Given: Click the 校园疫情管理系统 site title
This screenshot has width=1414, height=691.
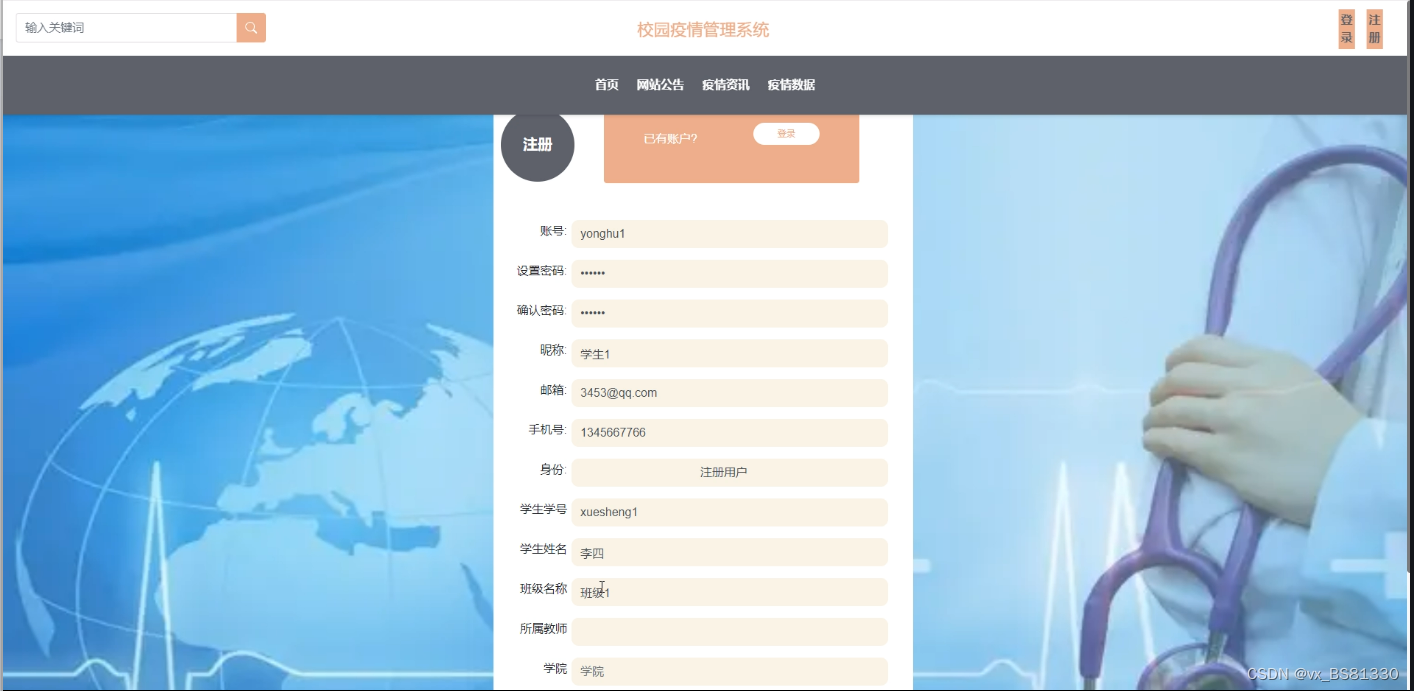Looking at the screenshot, I should 703,30.
